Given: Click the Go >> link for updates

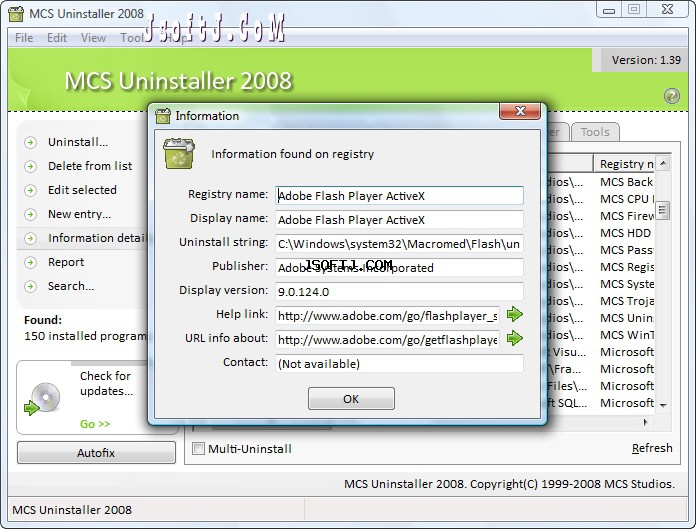Looking at the screenshot, I should pyautogui.click(x=95, y=424).
